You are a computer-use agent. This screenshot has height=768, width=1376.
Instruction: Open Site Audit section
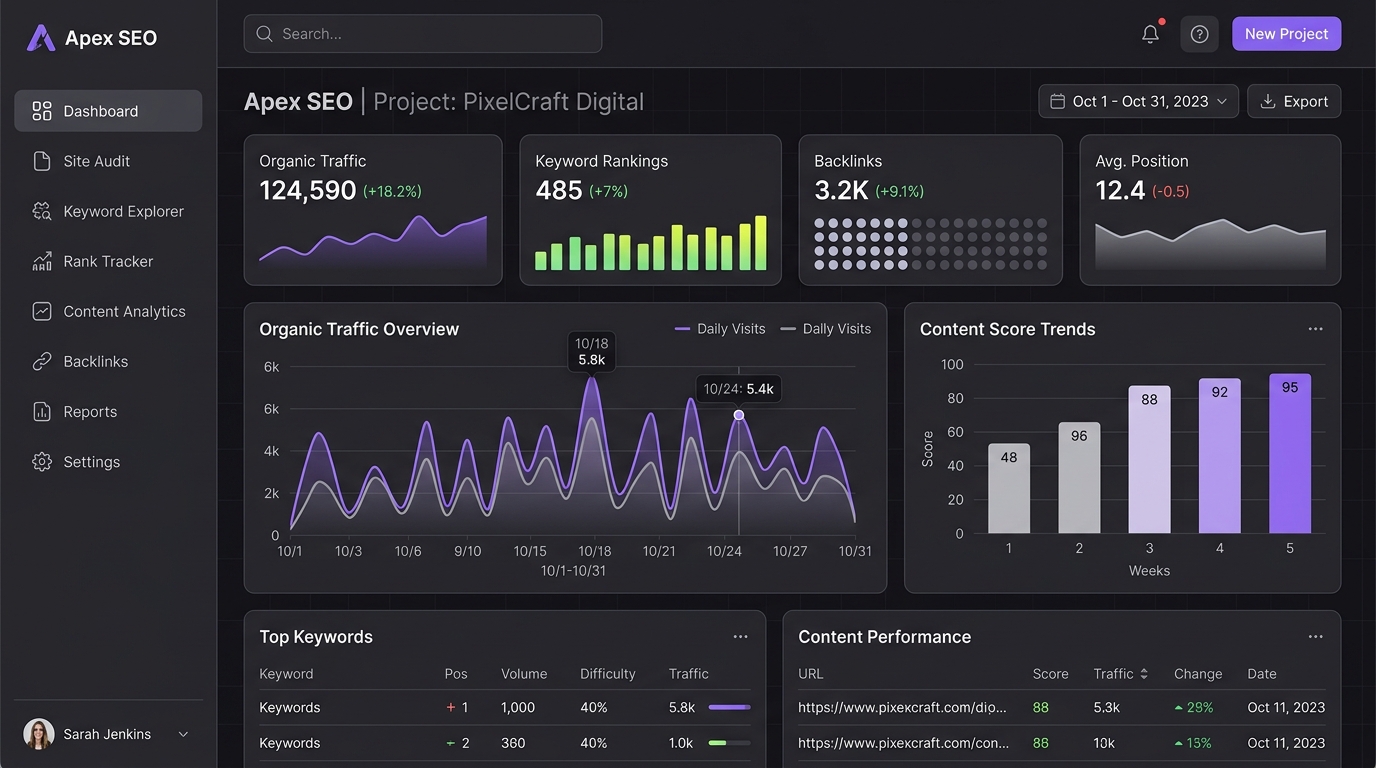tap(108, 161)
